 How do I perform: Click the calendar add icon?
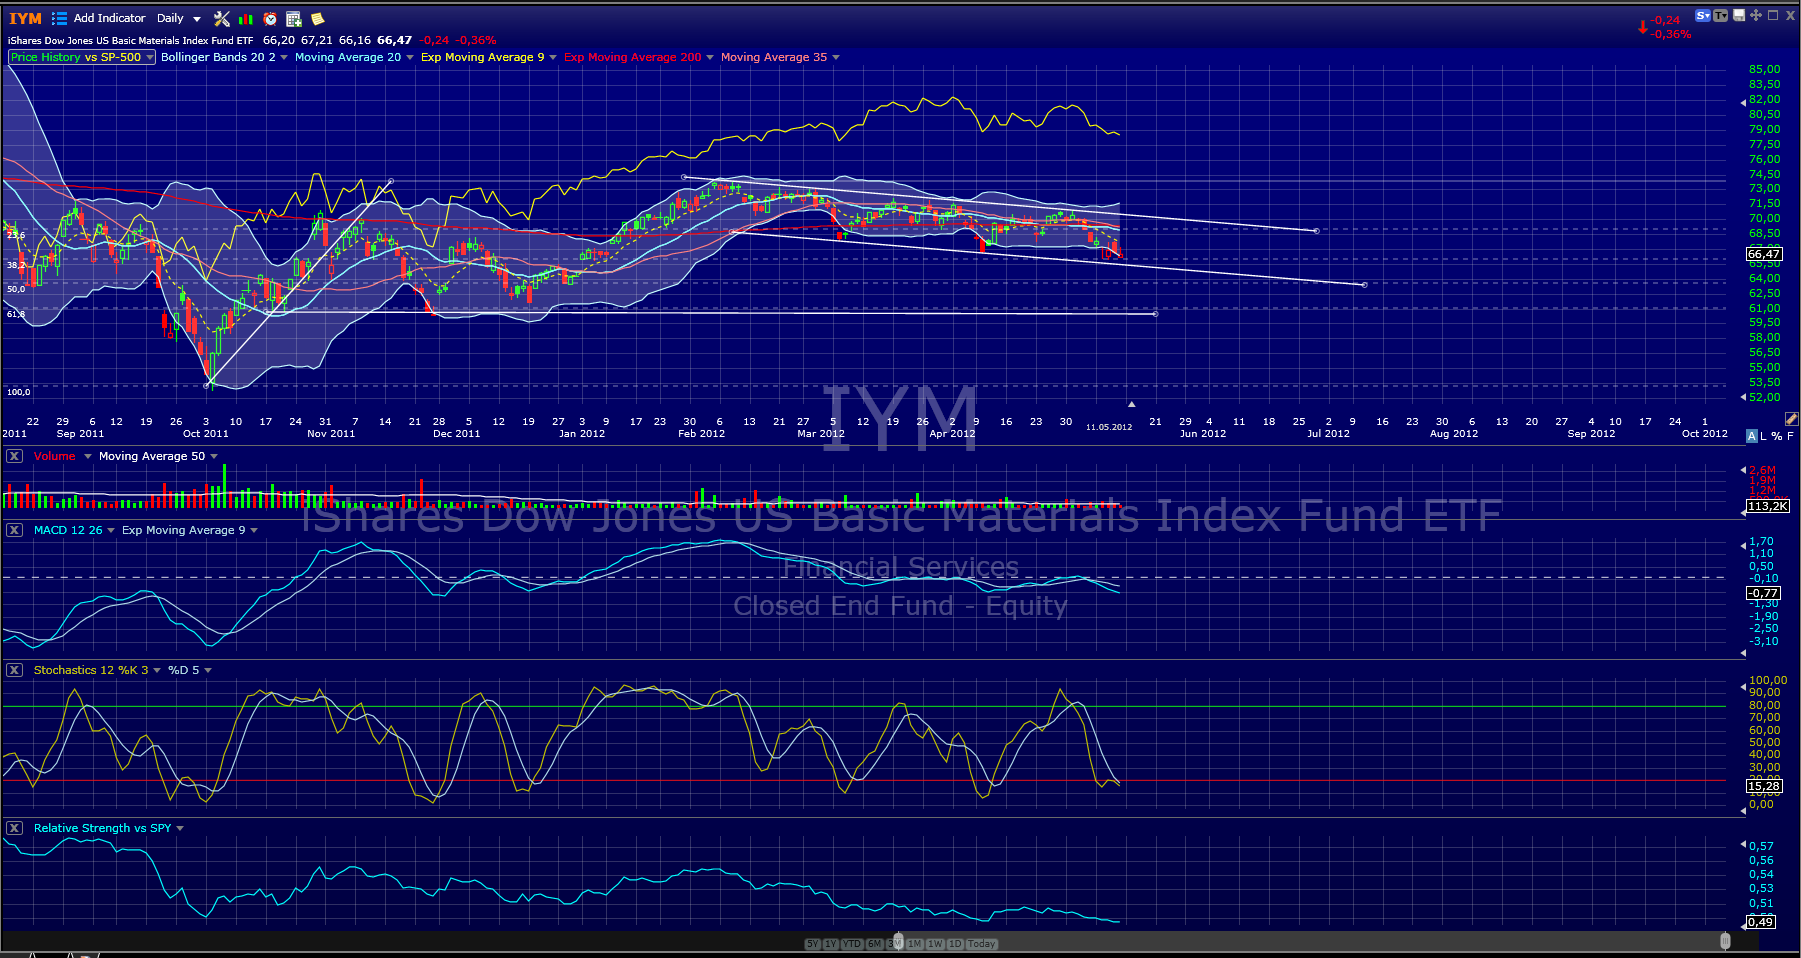pyautogui.click(x=294, y=18)
